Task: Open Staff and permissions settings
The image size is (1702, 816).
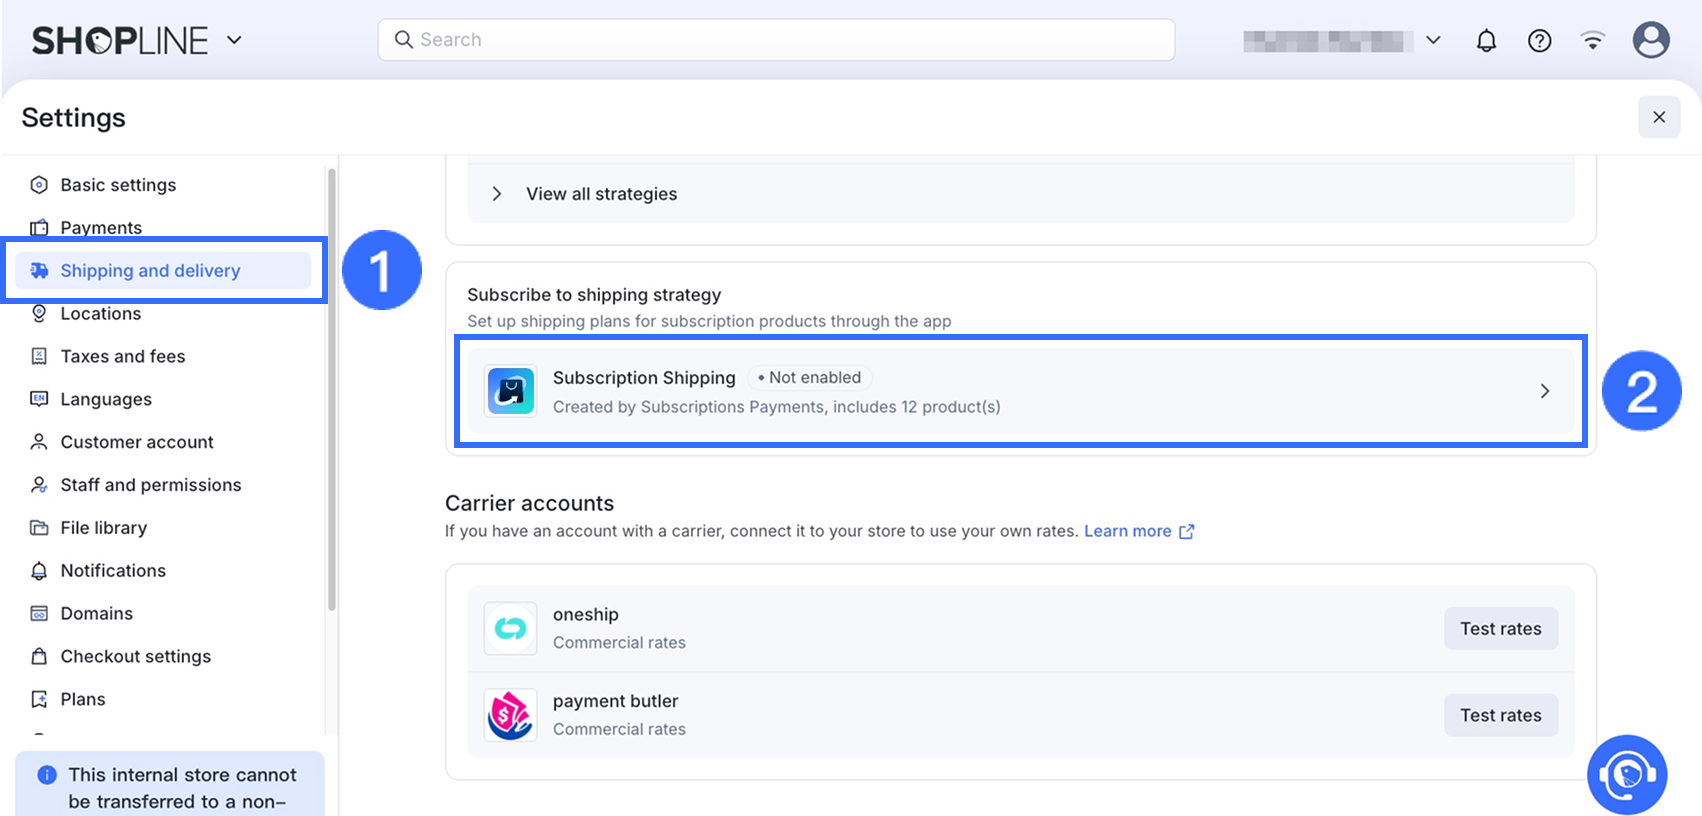Action: pyautogui.click(x=151, y=485)
